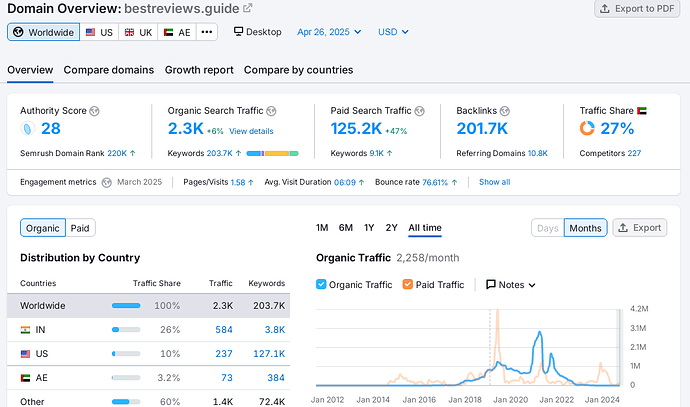
Task: Uncheck the Paid Traffic checkbox
Action: pos(407,284)
